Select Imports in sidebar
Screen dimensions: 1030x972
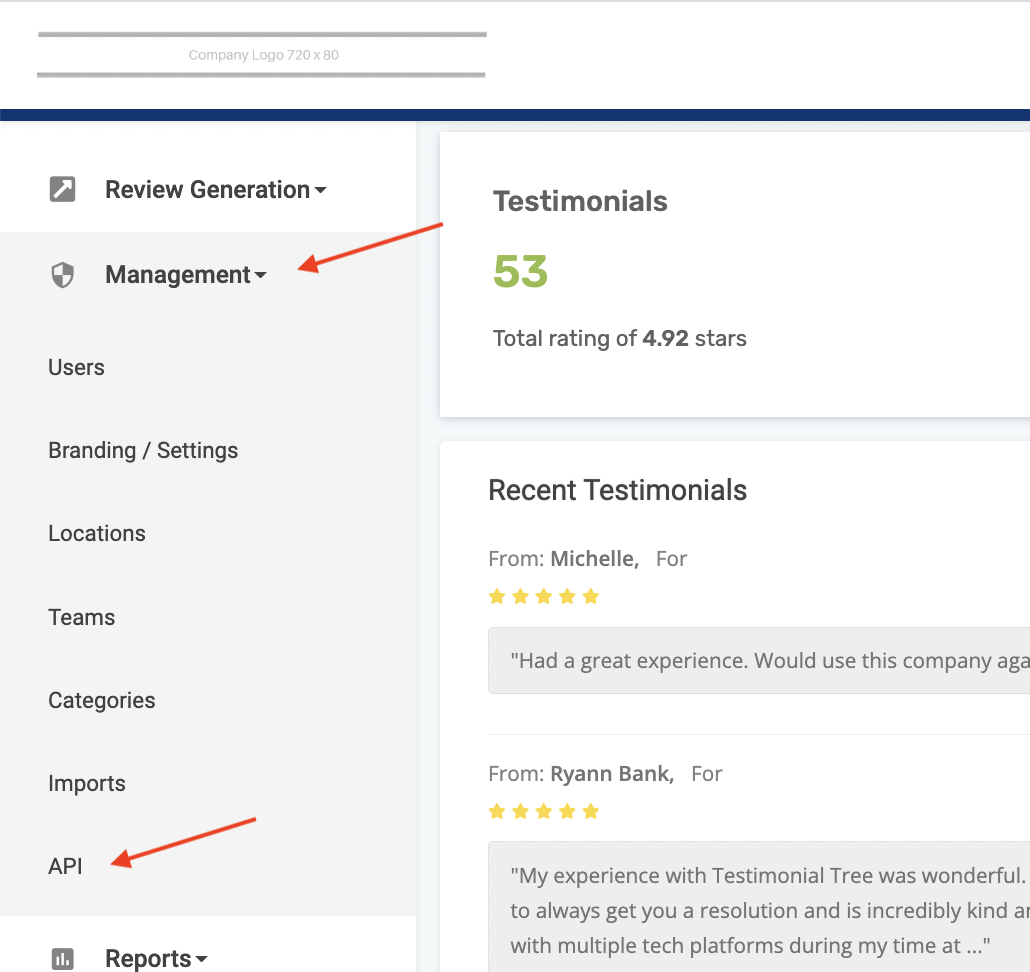click(x=87, y=783)
